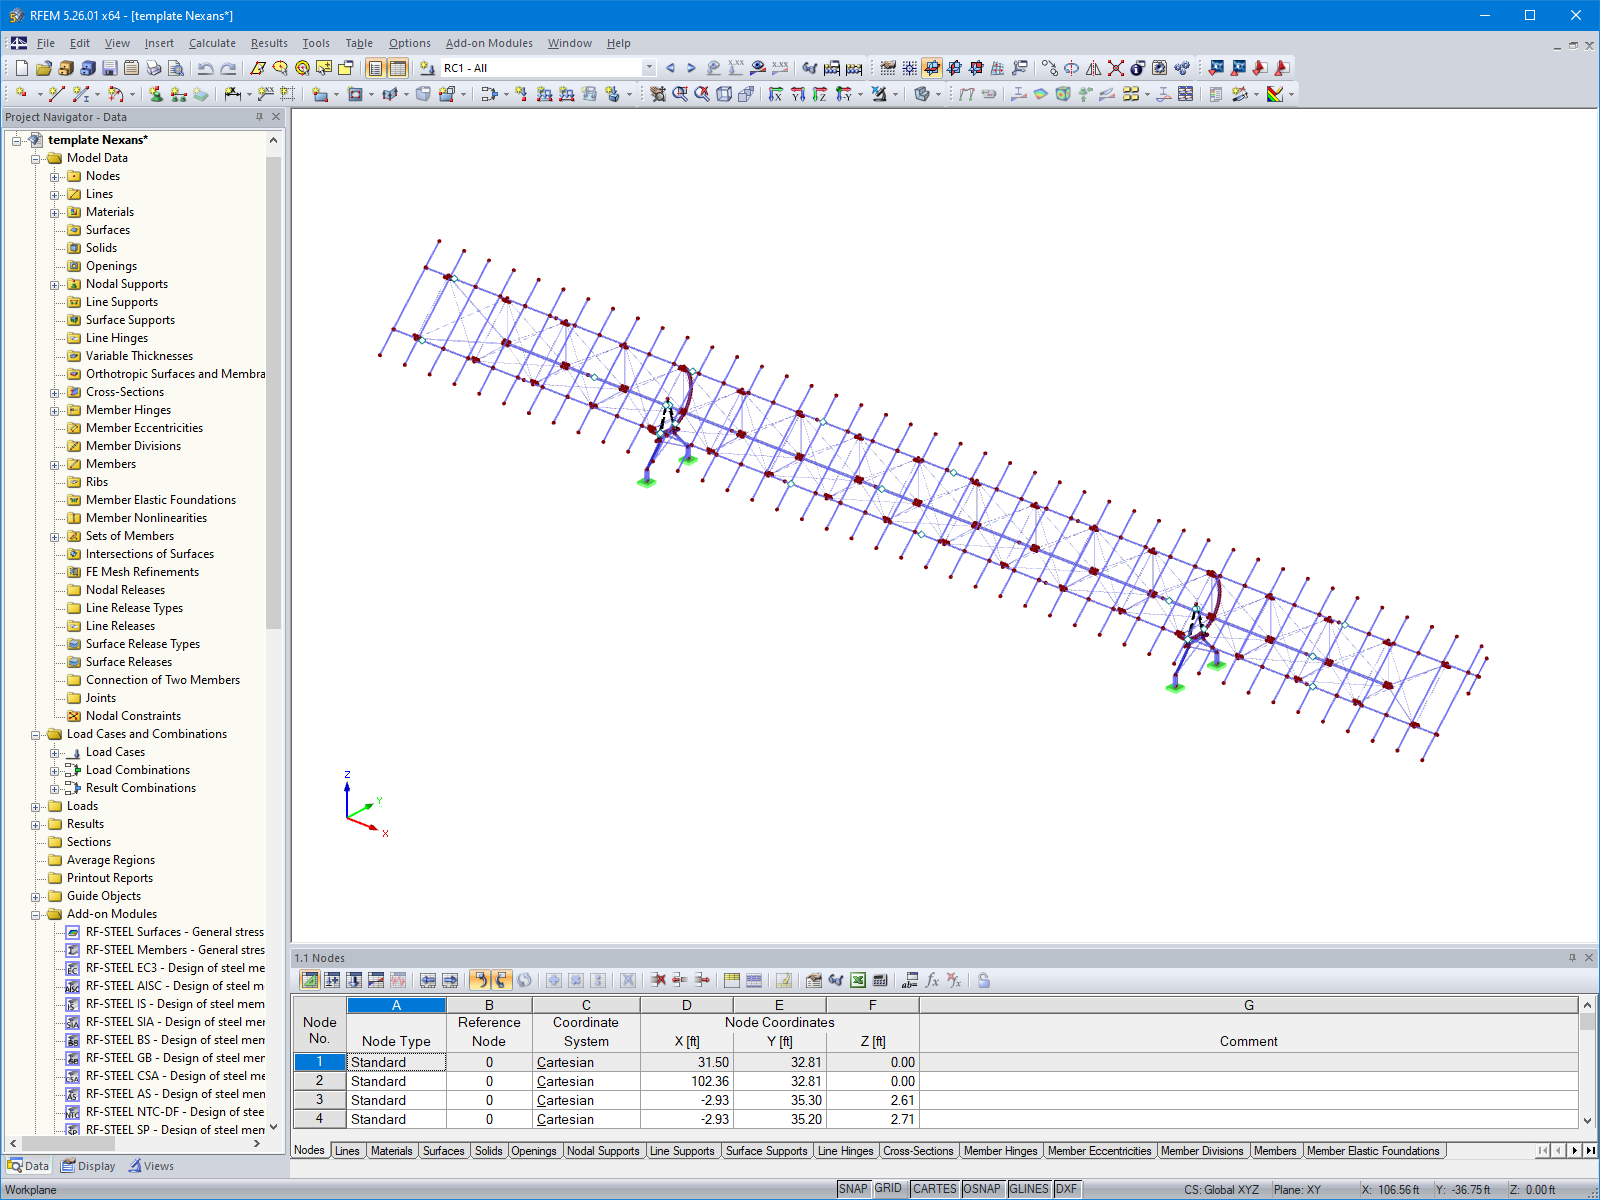Toggle CARTES in the status bar
1600x1200 pixels.
click(935, 1189)
